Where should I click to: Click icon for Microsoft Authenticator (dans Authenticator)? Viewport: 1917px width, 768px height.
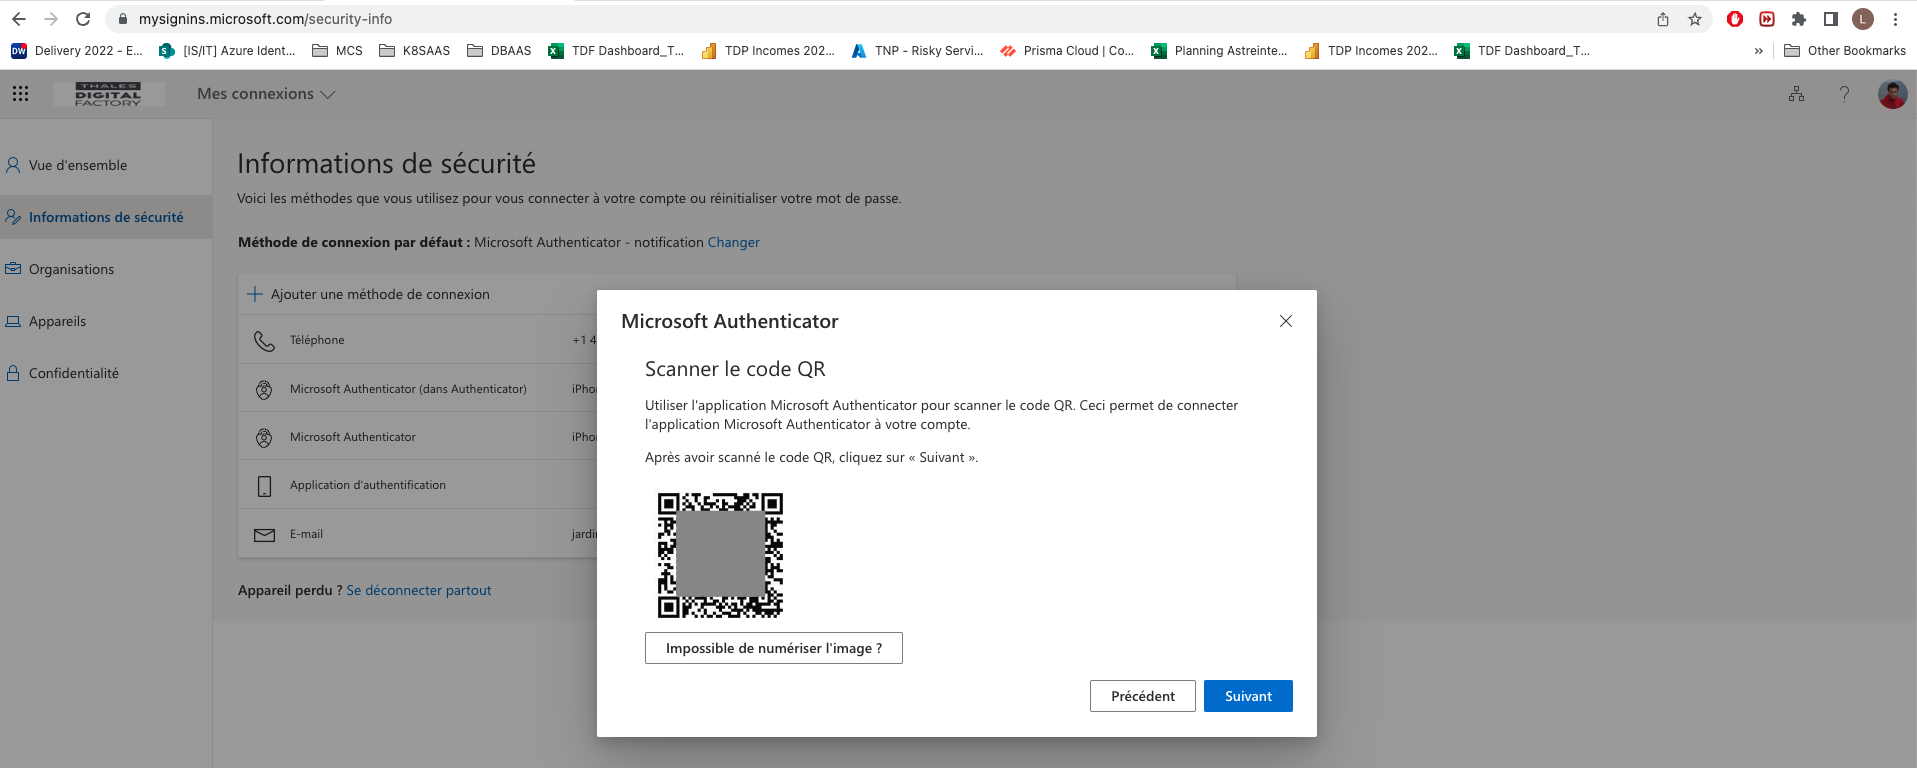click(x=264, y=390)
